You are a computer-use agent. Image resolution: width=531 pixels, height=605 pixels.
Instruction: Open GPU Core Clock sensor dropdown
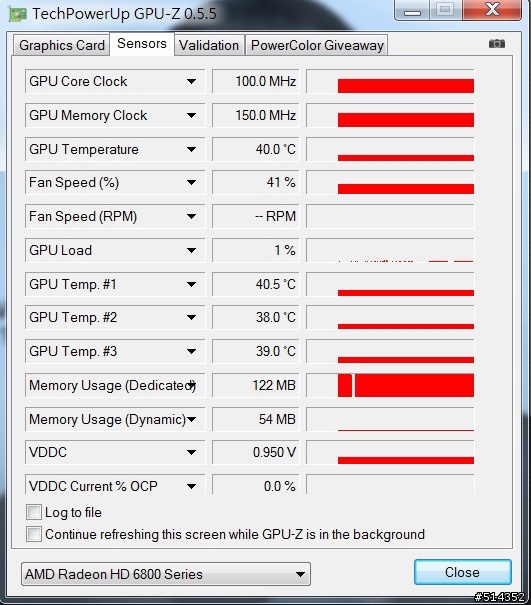(191, 81)
